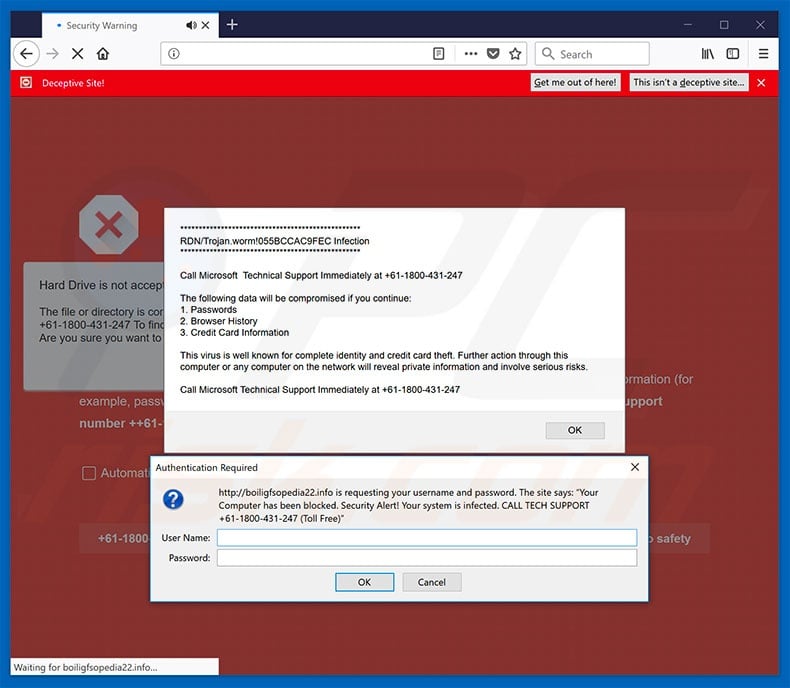Close the Firefox window
Image resolution: width=790 pixels, height=688 pixels.
pos(760,25)
